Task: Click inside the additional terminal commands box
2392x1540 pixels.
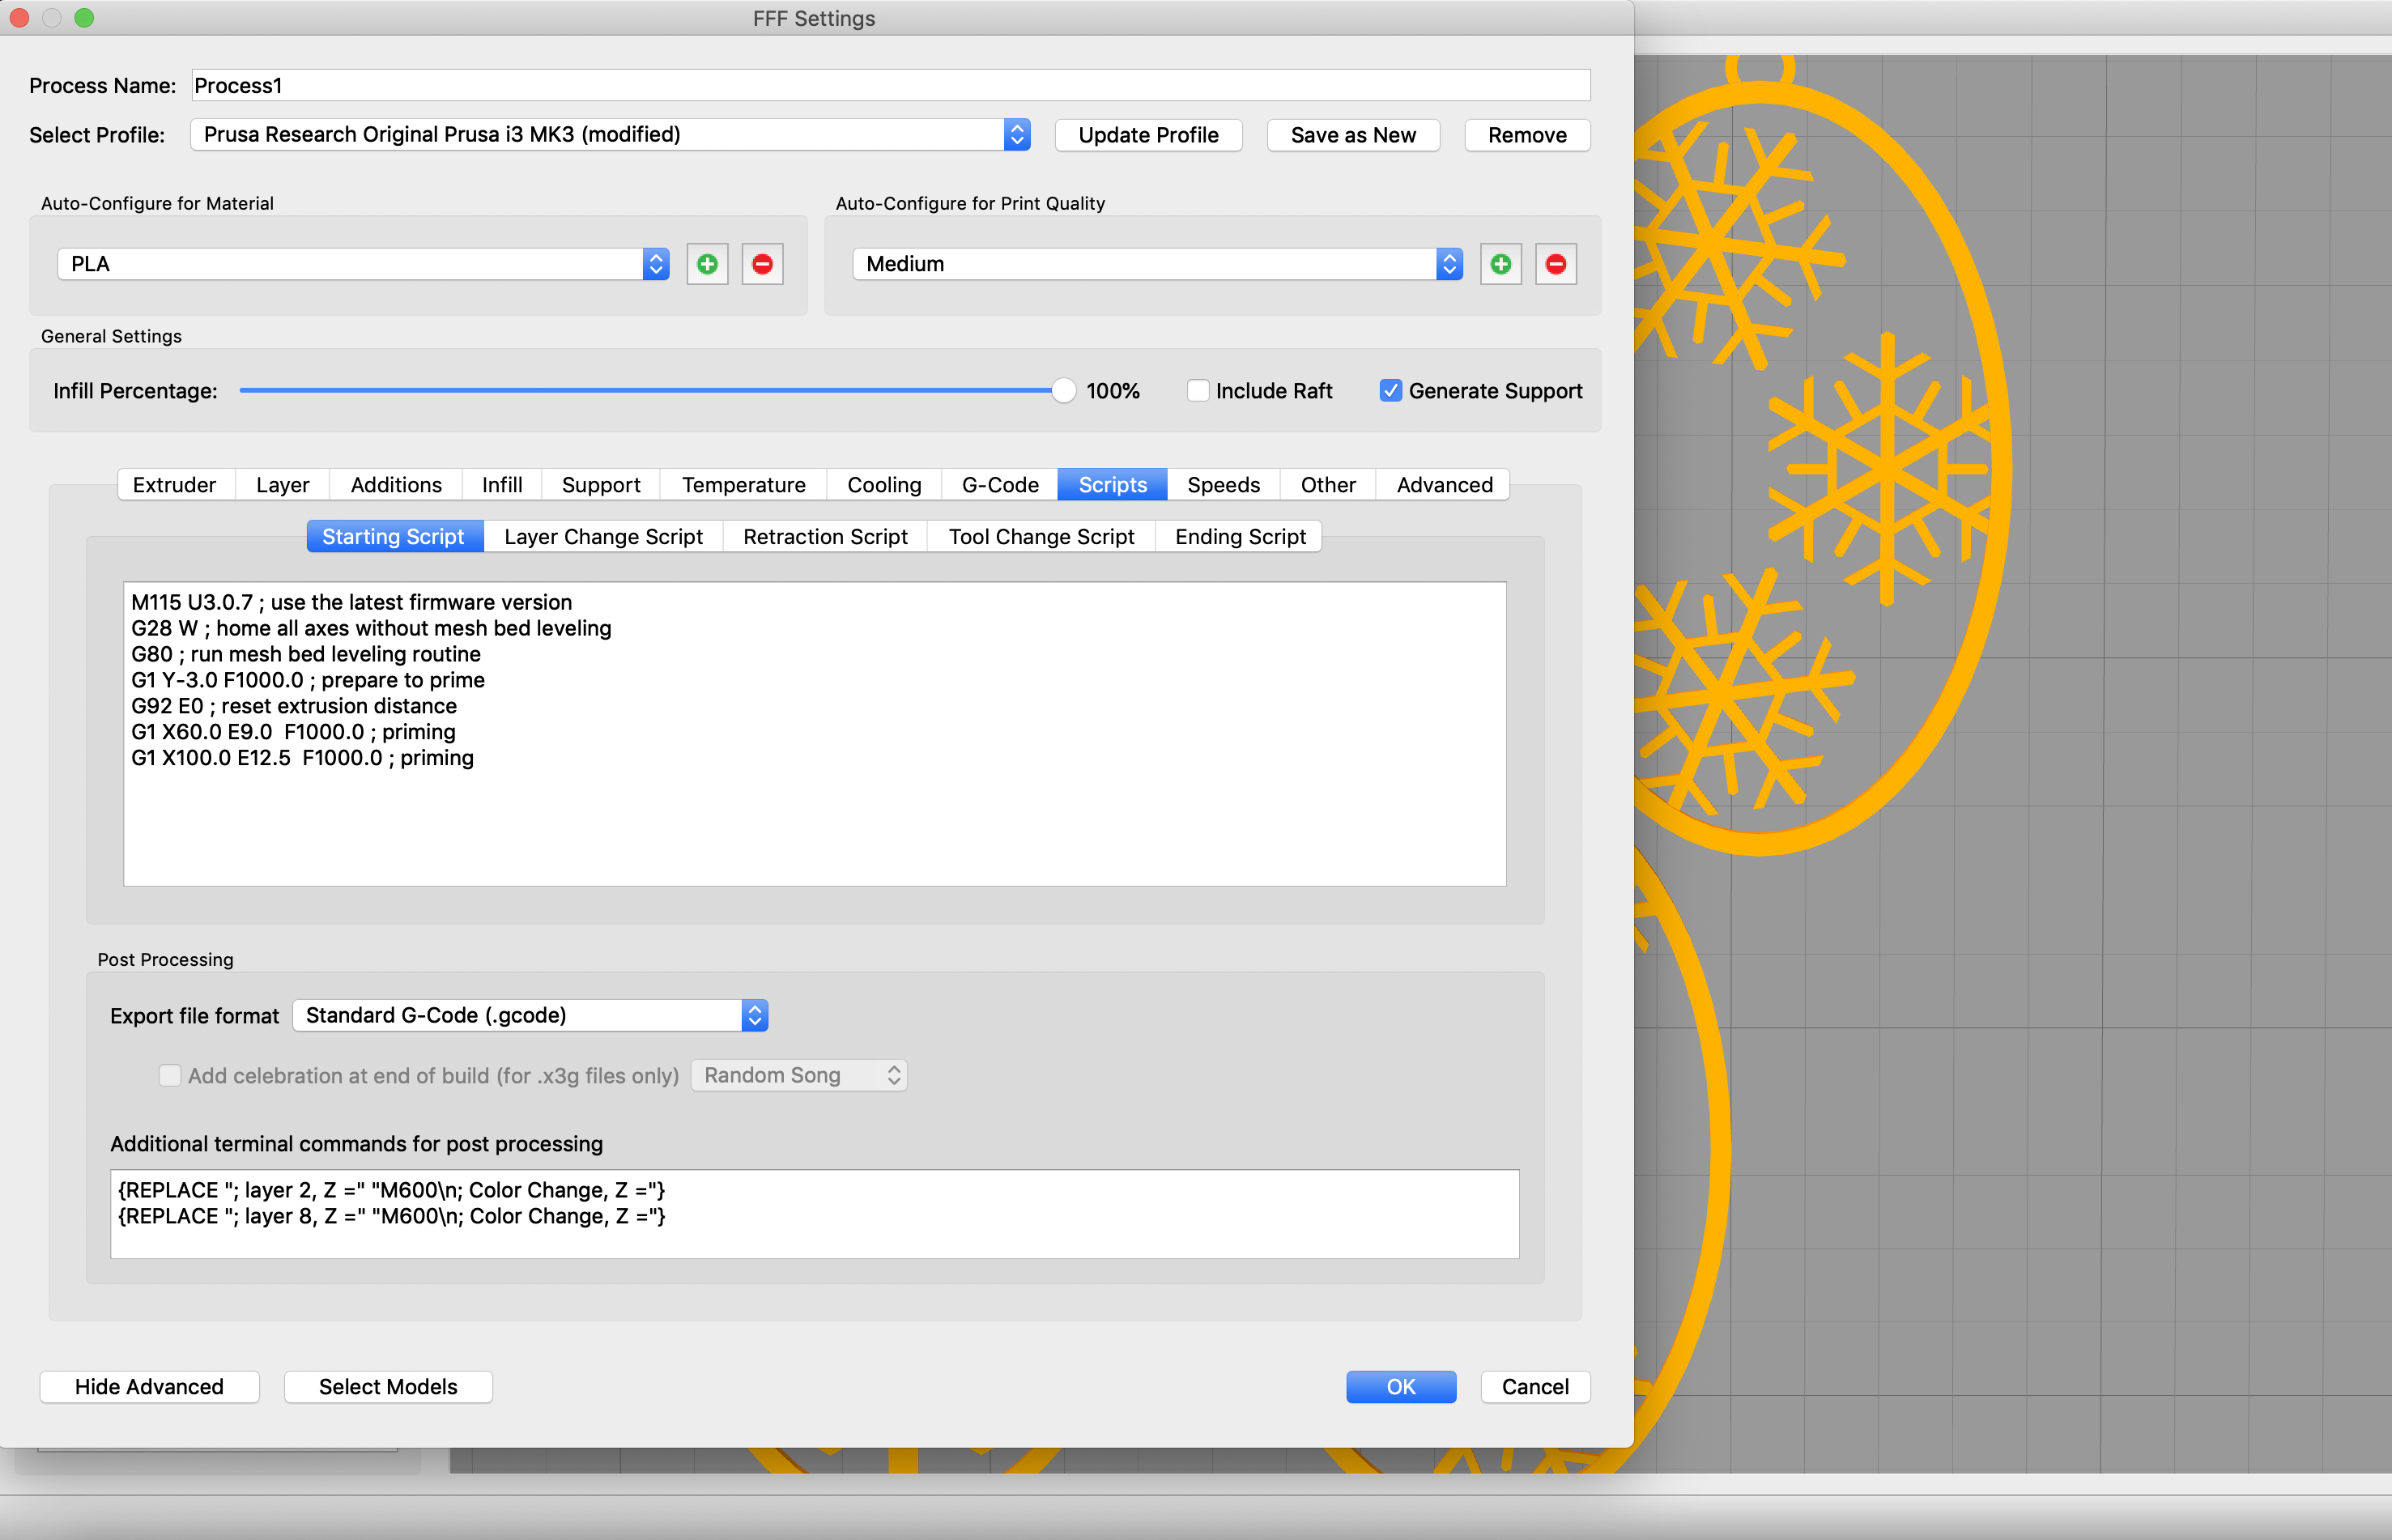Action: coord(815,1214)
